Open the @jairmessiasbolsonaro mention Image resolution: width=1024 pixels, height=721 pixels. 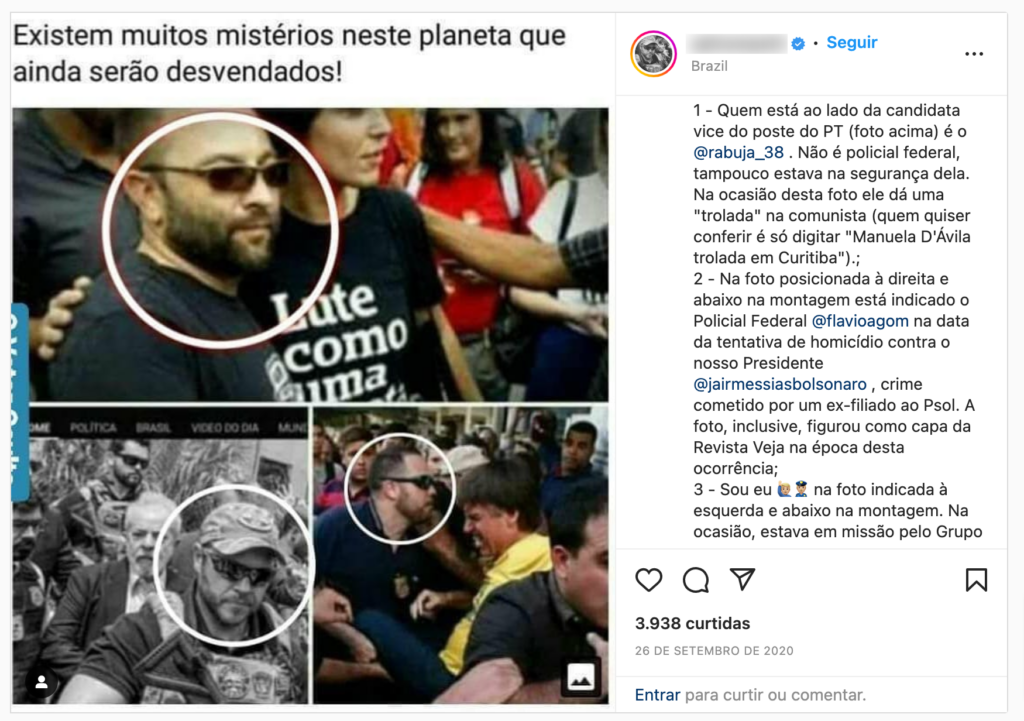(x=780, y=385)
